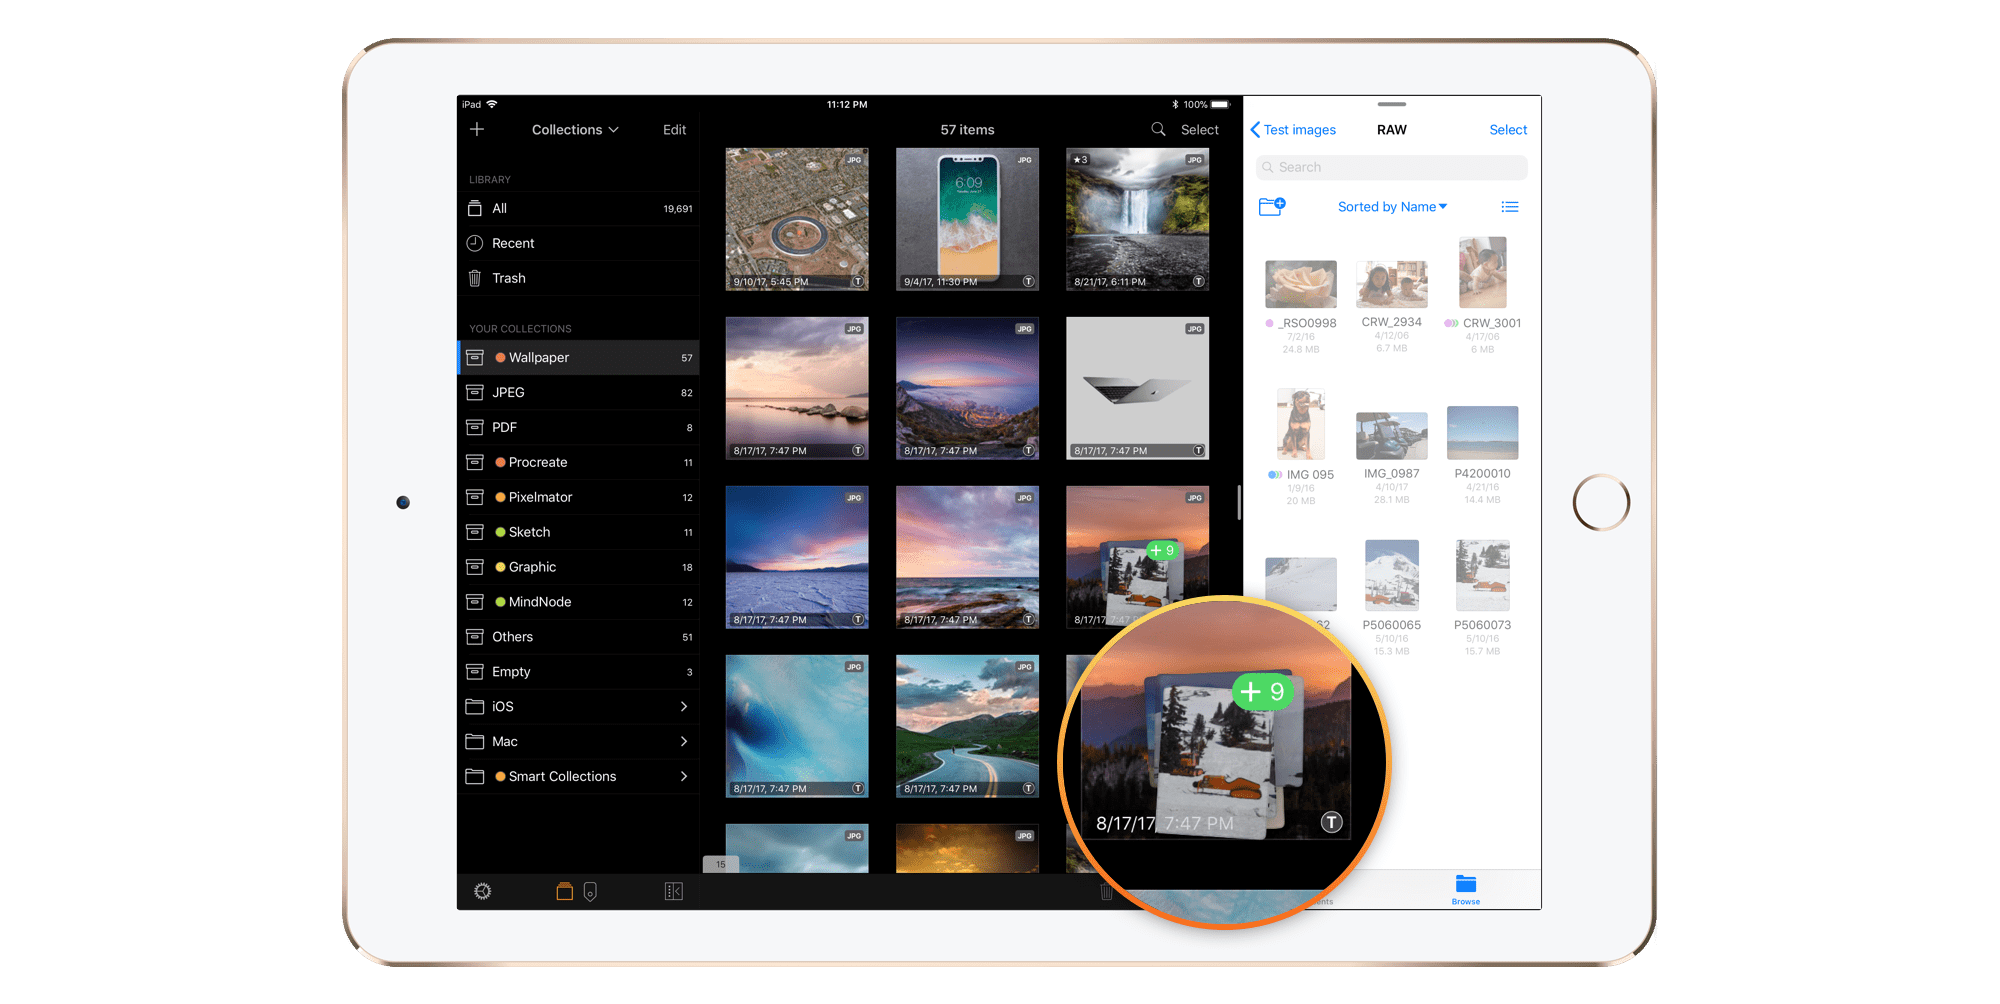Viewport: 2000px width, 1004px height.
Task: Add a new collection with the plus icon
Action: [477, 129]
